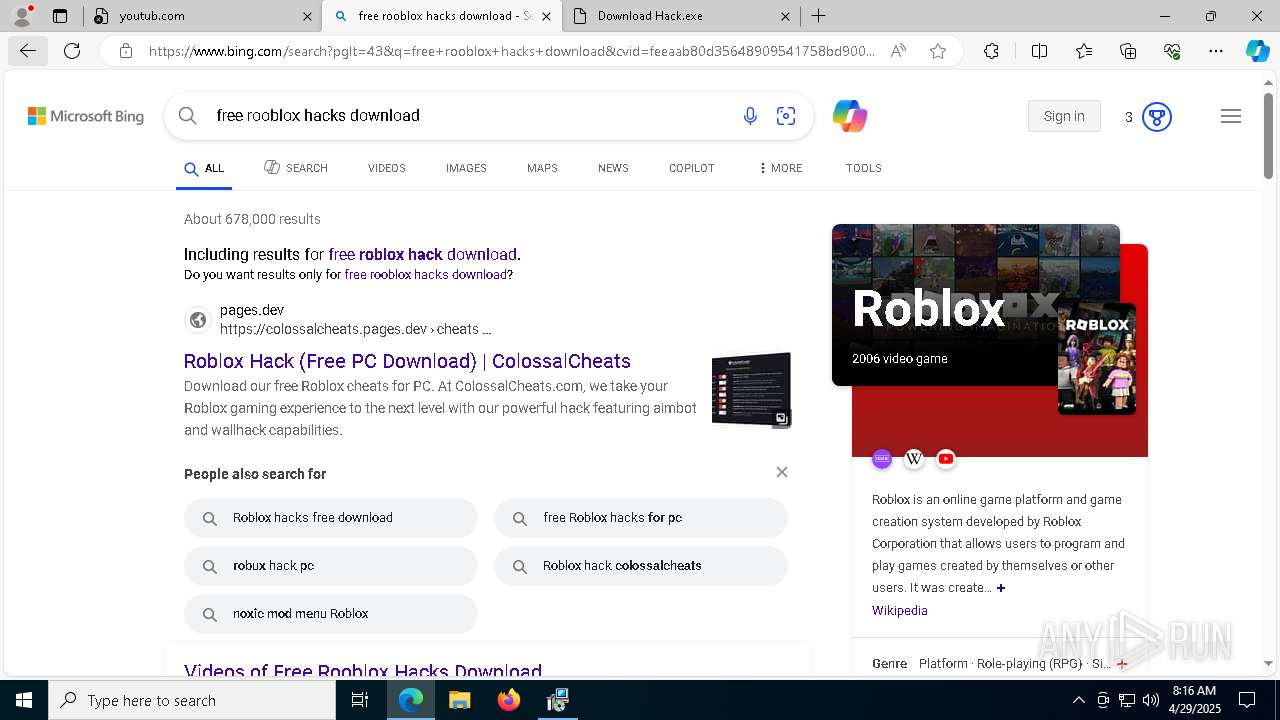Click the Bing search input field
1280x720 pixels.
point(470,116)
